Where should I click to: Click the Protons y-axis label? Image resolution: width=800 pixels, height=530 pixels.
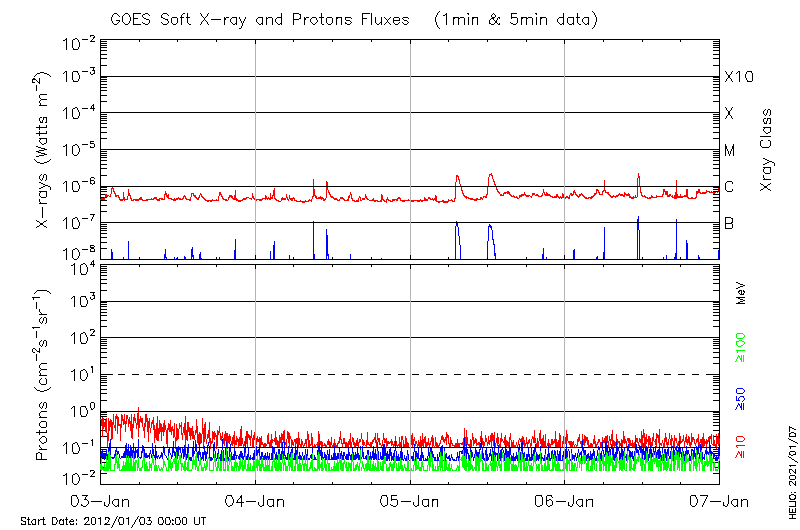coord(43,372)
